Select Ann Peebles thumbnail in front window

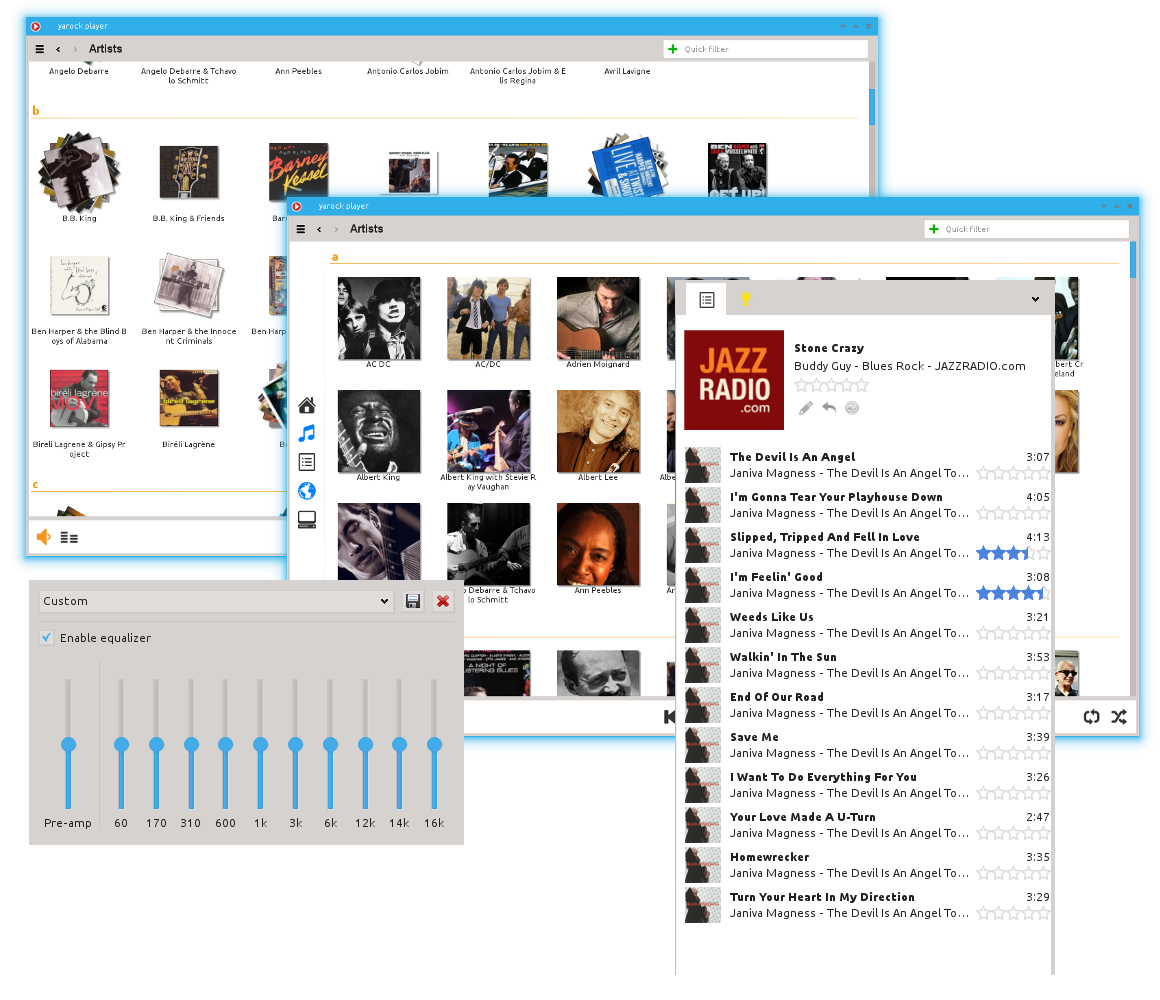click(x=598, y=545)
